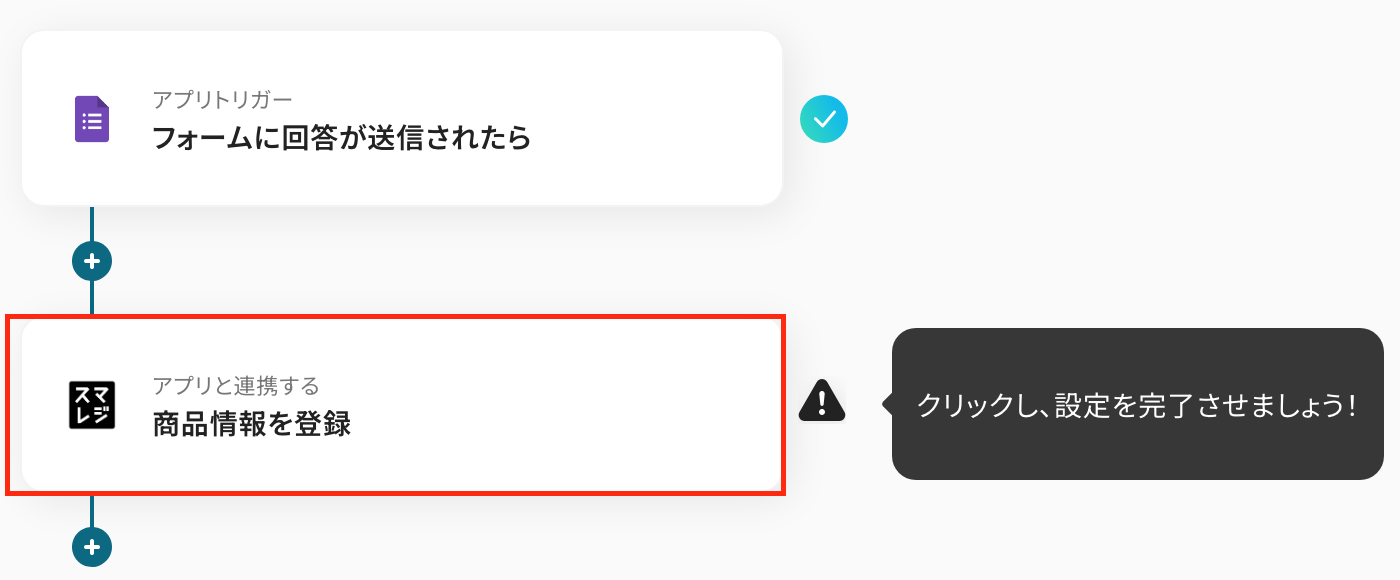
Task: Add a step below 商品情報を登録
Action: (92, 547)
